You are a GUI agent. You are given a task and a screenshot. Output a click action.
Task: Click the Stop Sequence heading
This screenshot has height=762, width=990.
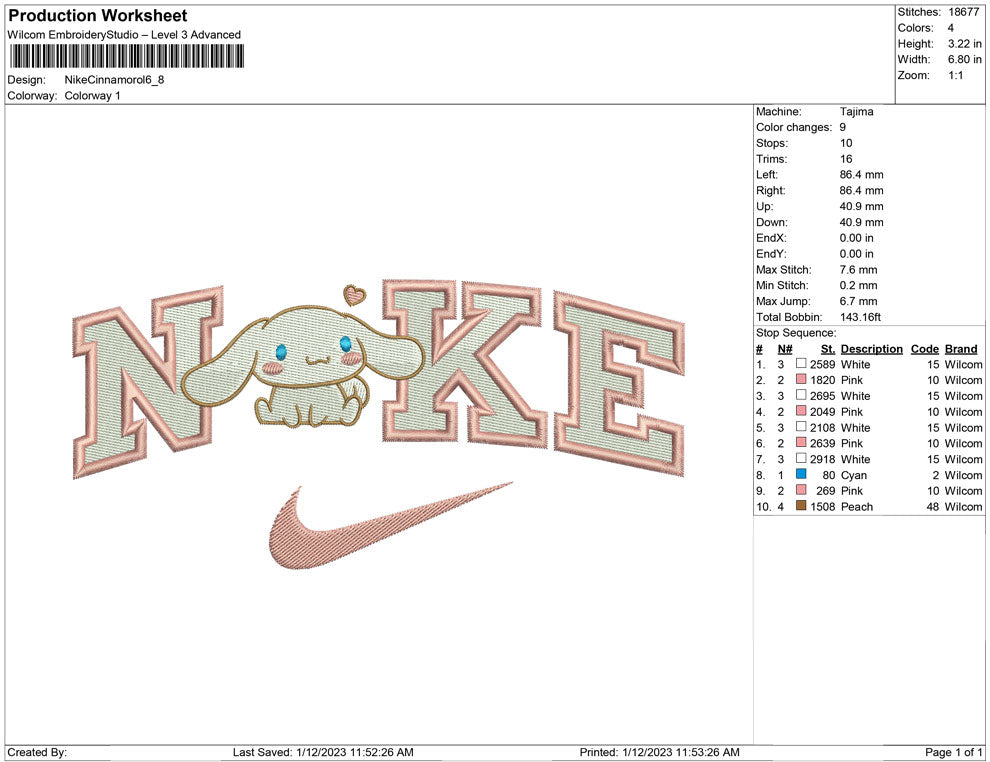tap(796, 333)
